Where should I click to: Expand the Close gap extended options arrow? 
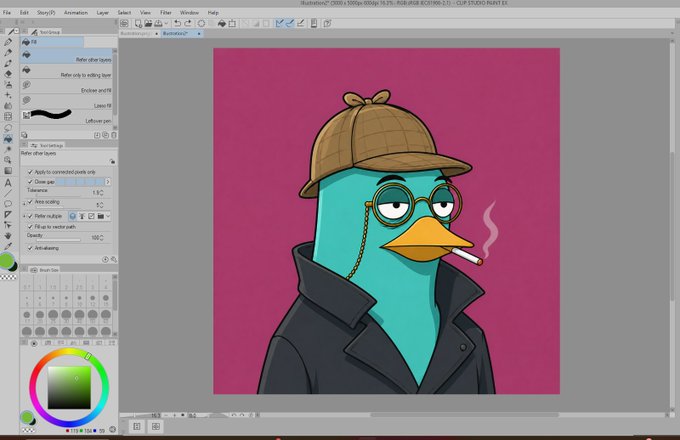point(108,182)
